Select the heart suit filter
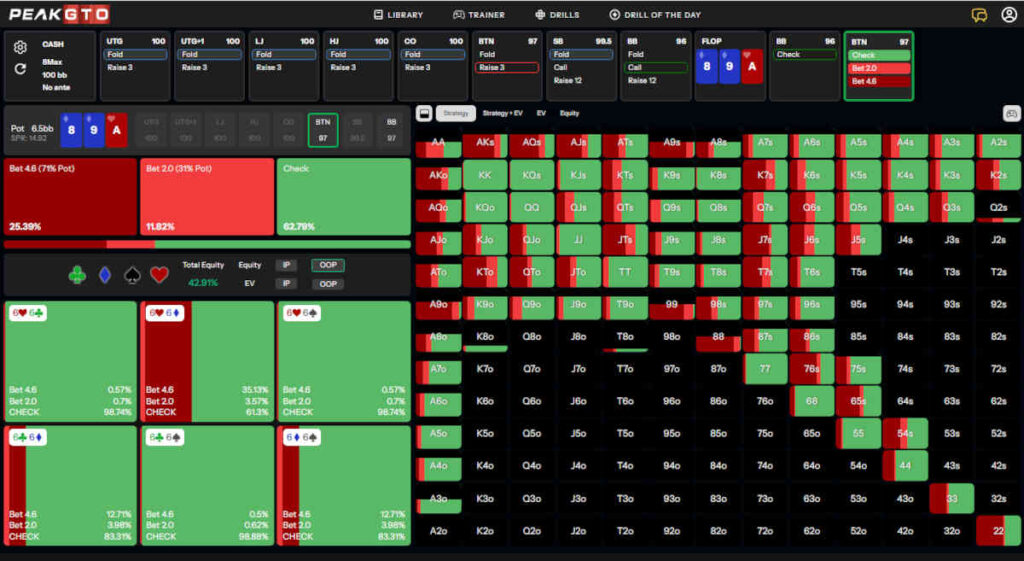1024x561 pixels. tap(159, 275)
